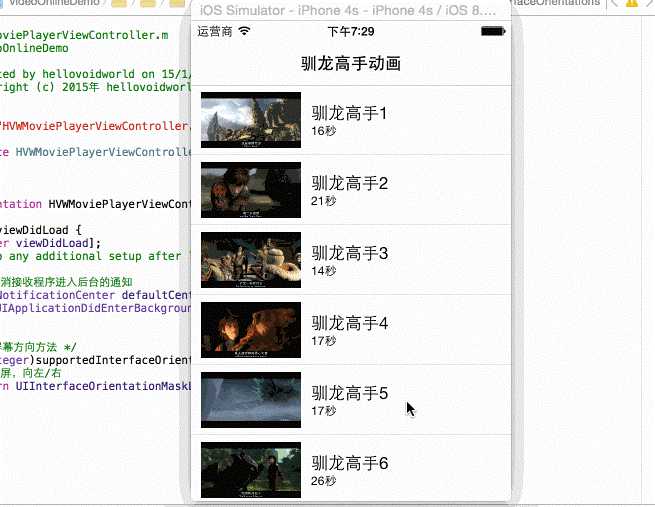Viewport: 655px width, 507px height.
Task: Select the 驯龙高手6 title text
Action: 350,463
